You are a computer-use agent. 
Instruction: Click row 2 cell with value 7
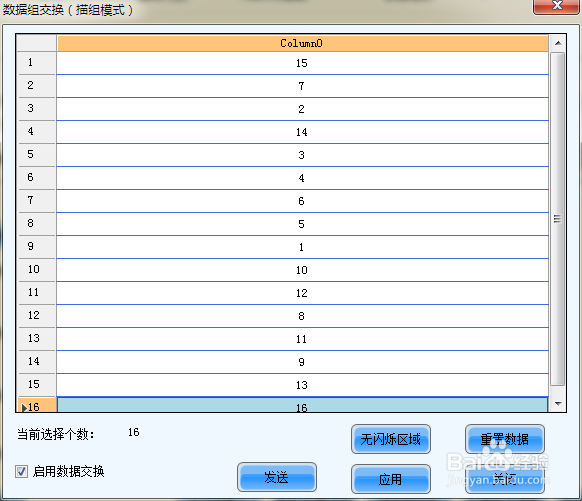click(x=302, y=86)
